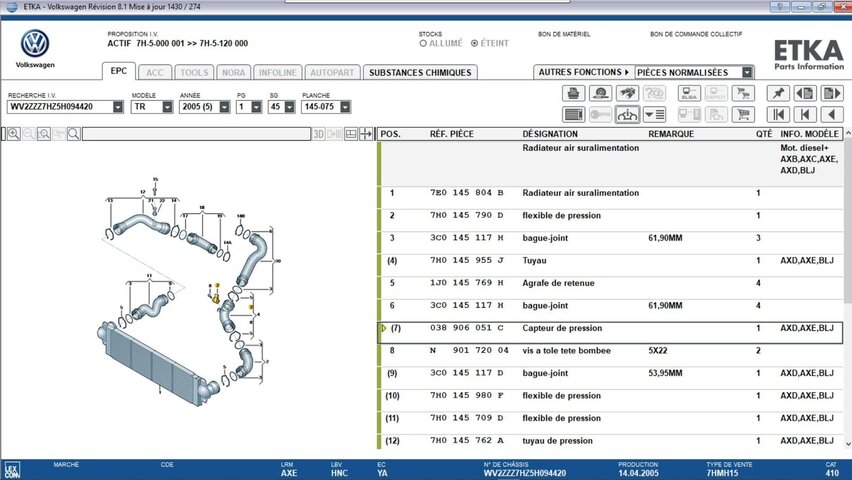
Task: Open the MODÈLE dropdown showing TR
Action: pos(167,107)
